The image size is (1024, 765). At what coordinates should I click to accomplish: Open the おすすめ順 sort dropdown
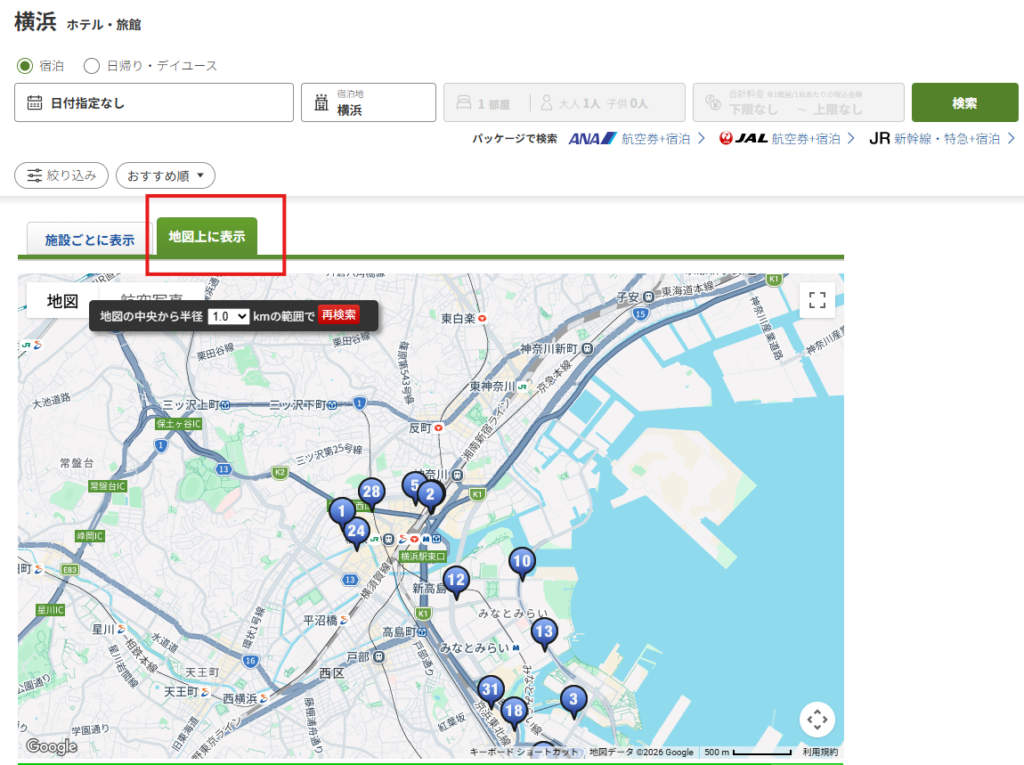(x=165, y=176)
